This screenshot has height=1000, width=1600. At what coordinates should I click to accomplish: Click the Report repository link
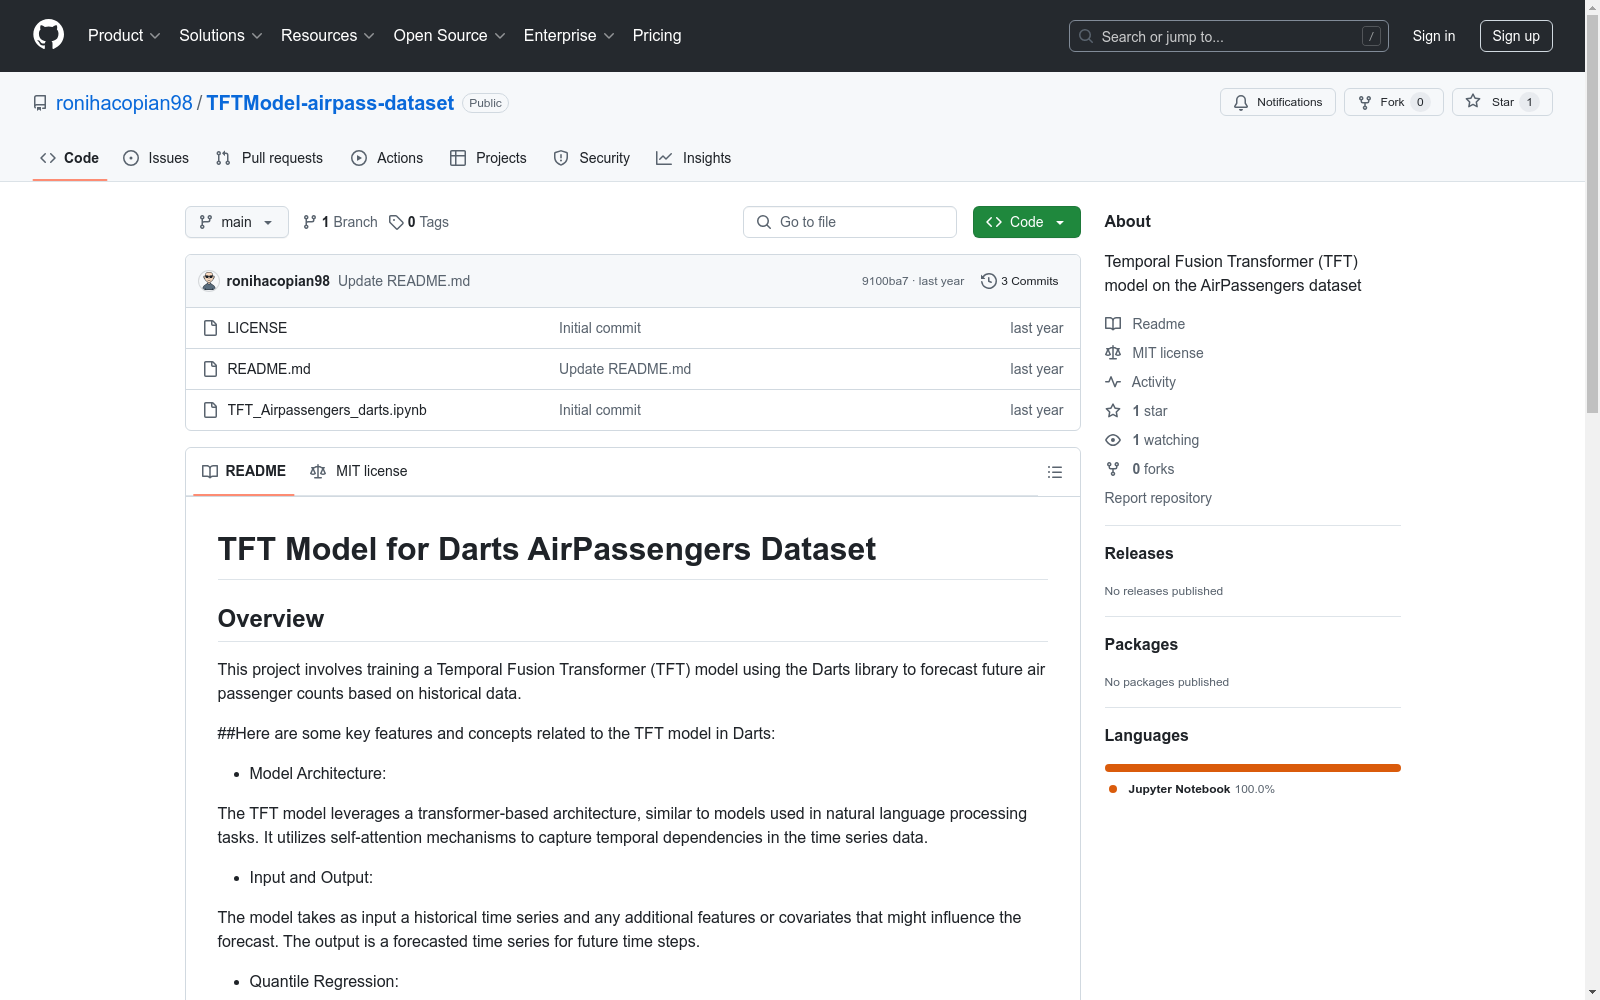tap(1158, 498)
